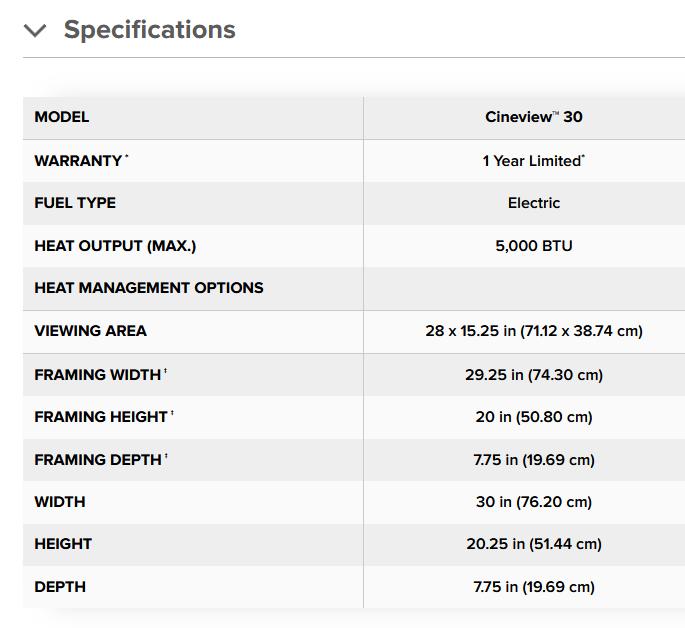Click the 1 Year Limited warranty value
This screenshot has width=685, height=628.
click(533, 161)
